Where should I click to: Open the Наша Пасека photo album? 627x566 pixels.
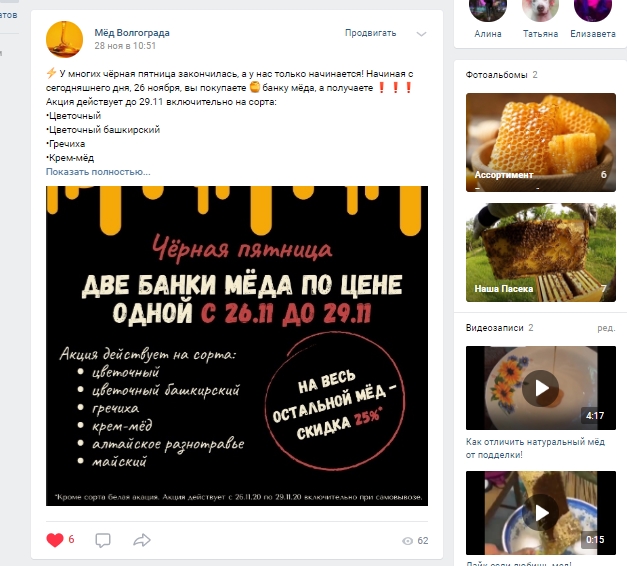click(x=541, y=252)
